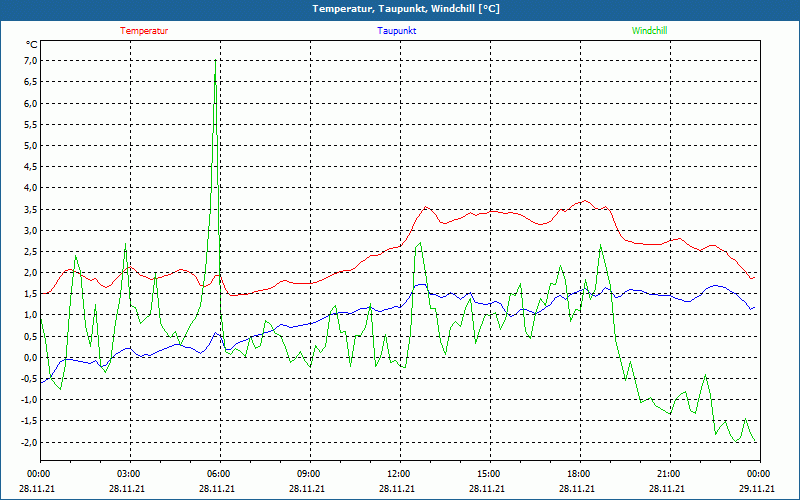Viewport: 800px width, 500px height.
Task: Click the 2,5 y-axis value
Action: tap(31, 252)
